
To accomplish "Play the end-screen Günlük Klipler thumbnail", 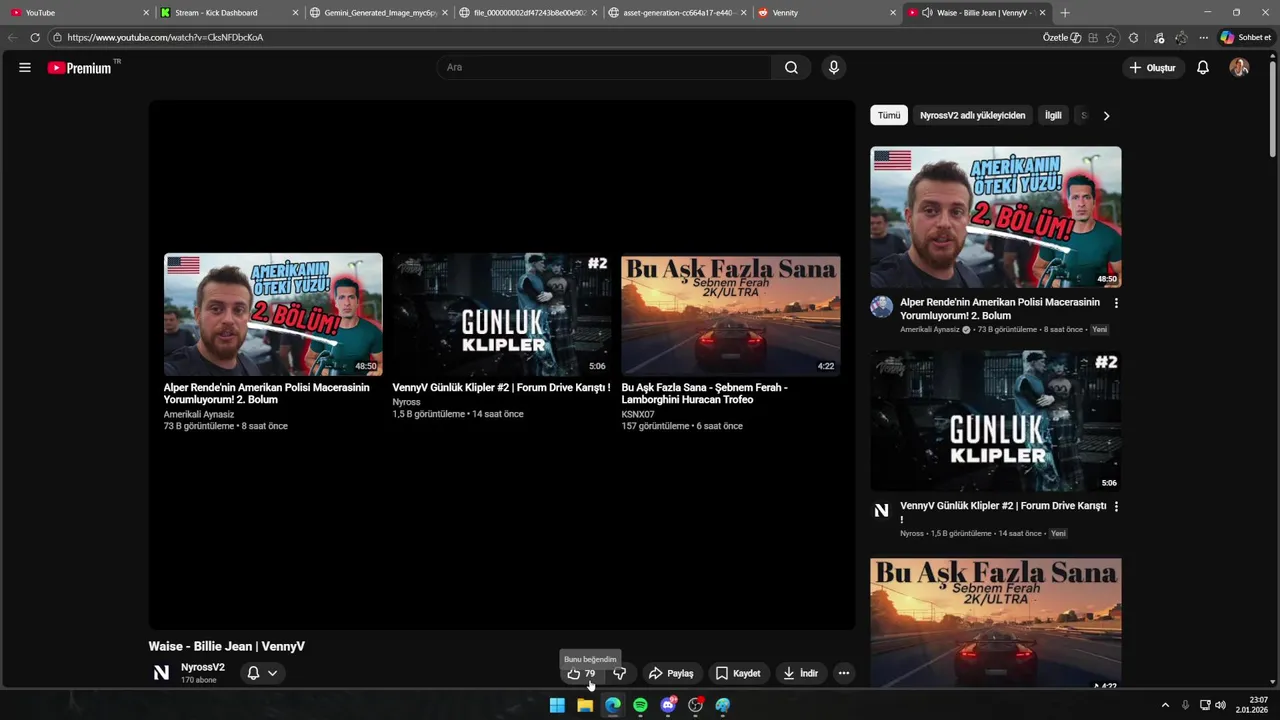I will (502, 314).
